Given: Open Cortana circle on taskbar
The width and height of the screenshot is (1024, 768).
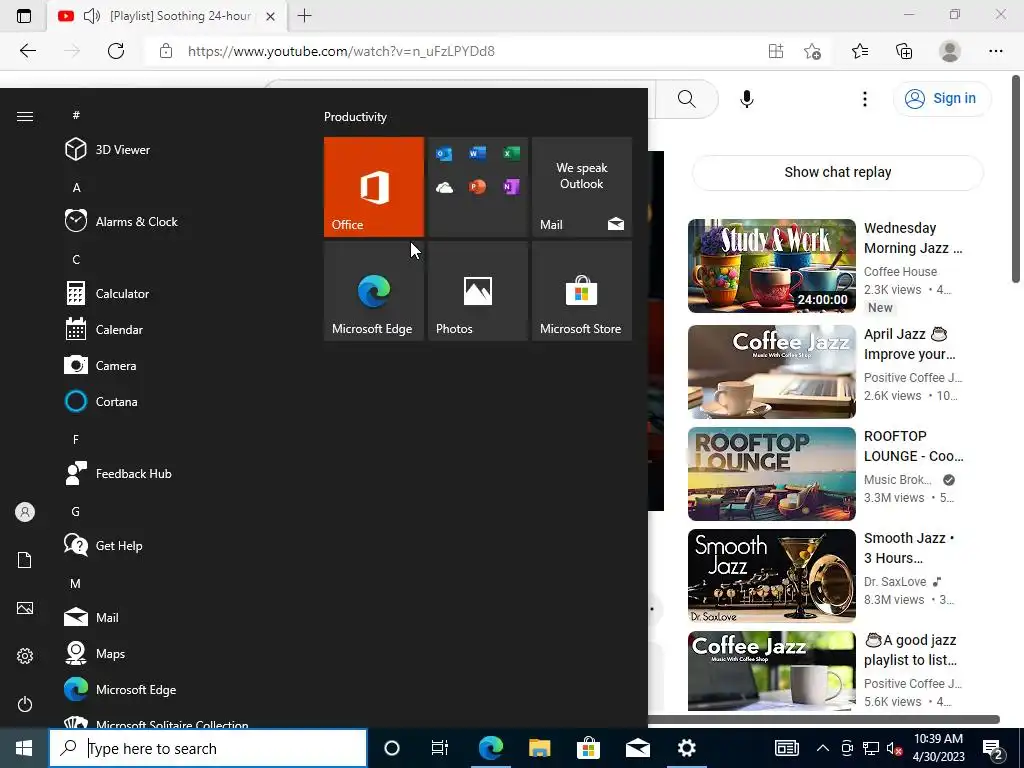Looking at the screenshot, I should 392,748.
